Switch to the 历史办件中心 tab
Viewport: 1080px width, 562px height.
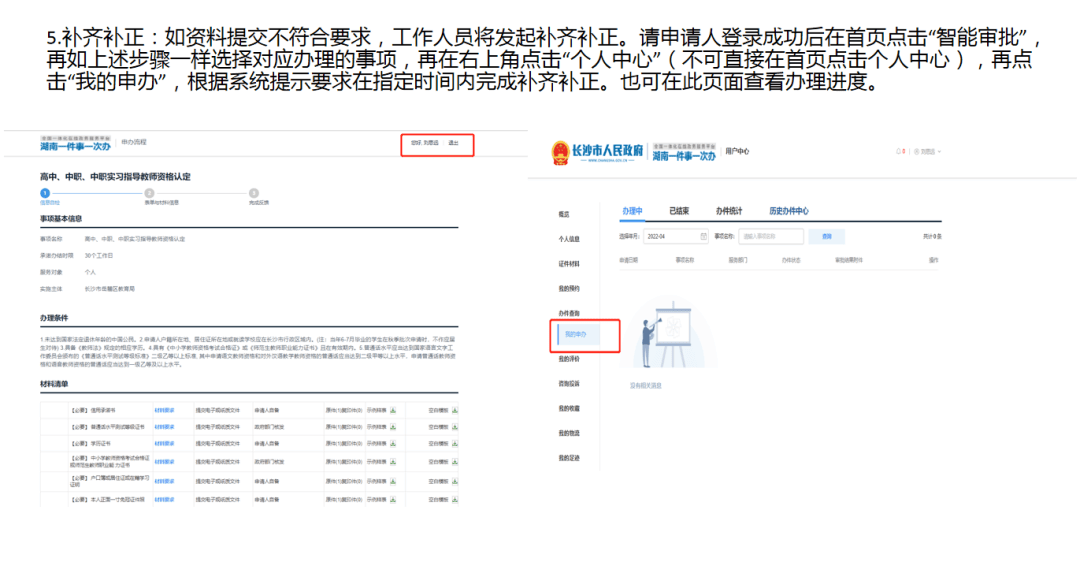[x=789, y=211]
